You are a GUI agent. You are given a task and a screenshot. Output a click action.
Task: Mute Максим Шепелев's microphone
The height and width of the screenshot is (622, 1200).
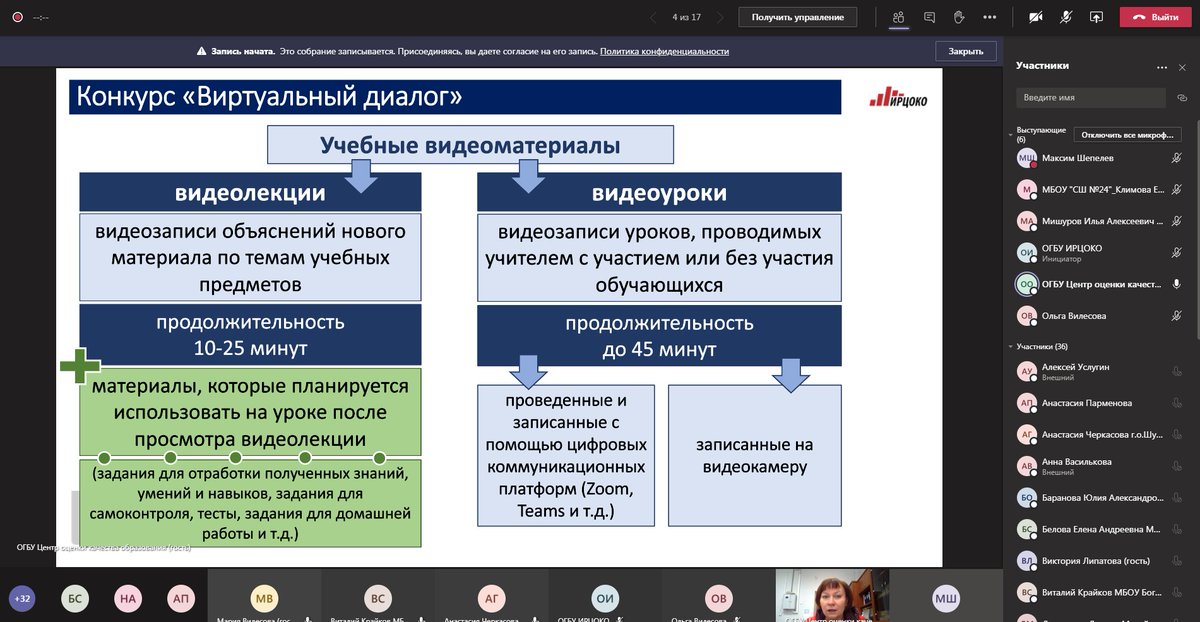pyautogui.click(x=1177, y=158)
